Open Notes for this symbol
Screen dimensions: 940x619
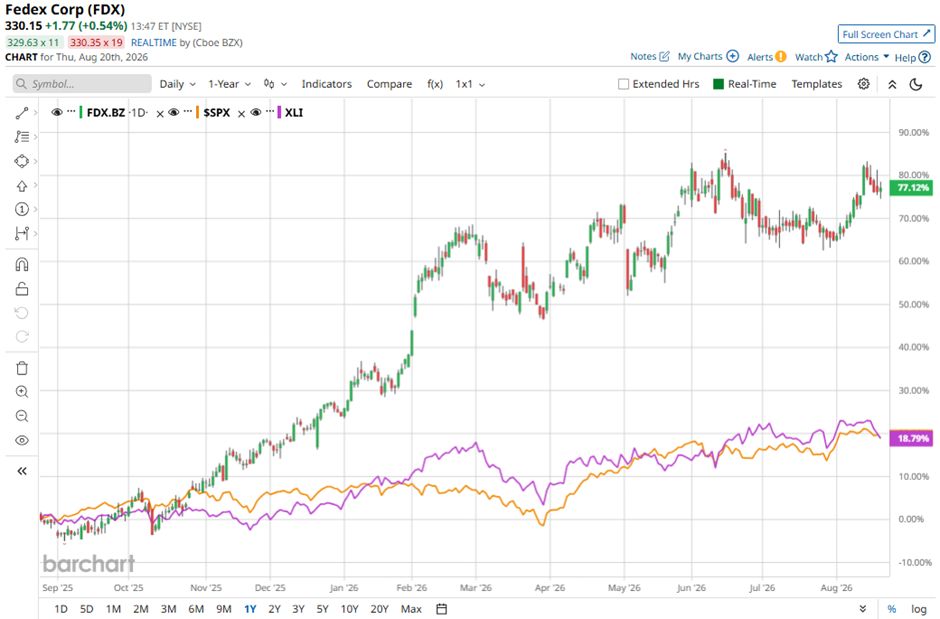pos(650,56)
